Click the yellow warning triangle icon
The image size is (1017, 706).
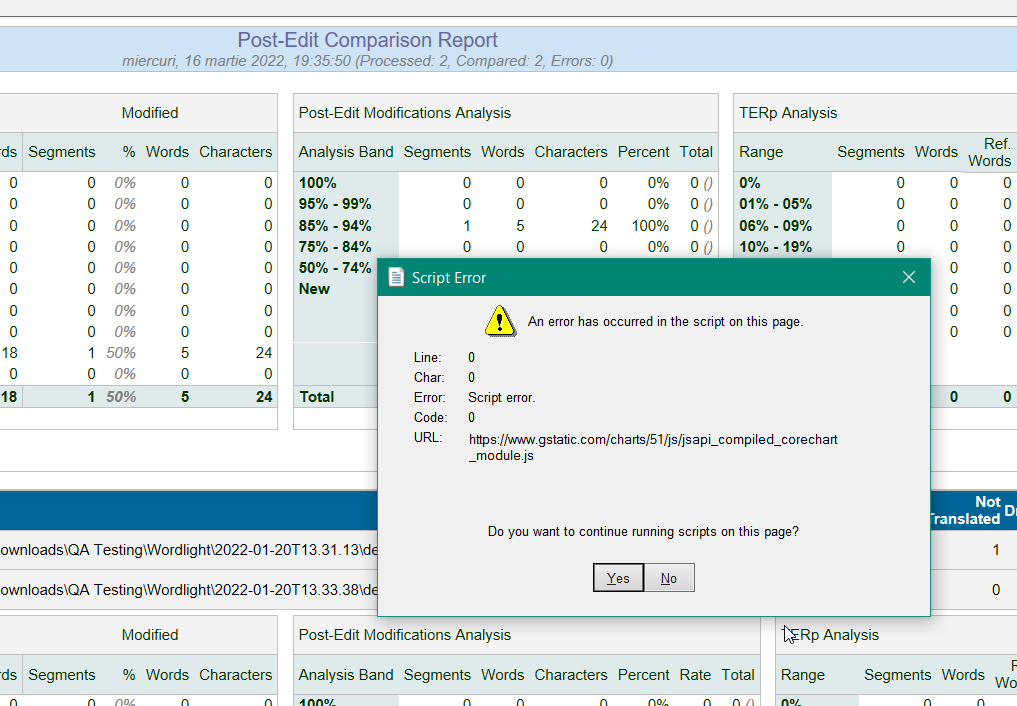499,321
